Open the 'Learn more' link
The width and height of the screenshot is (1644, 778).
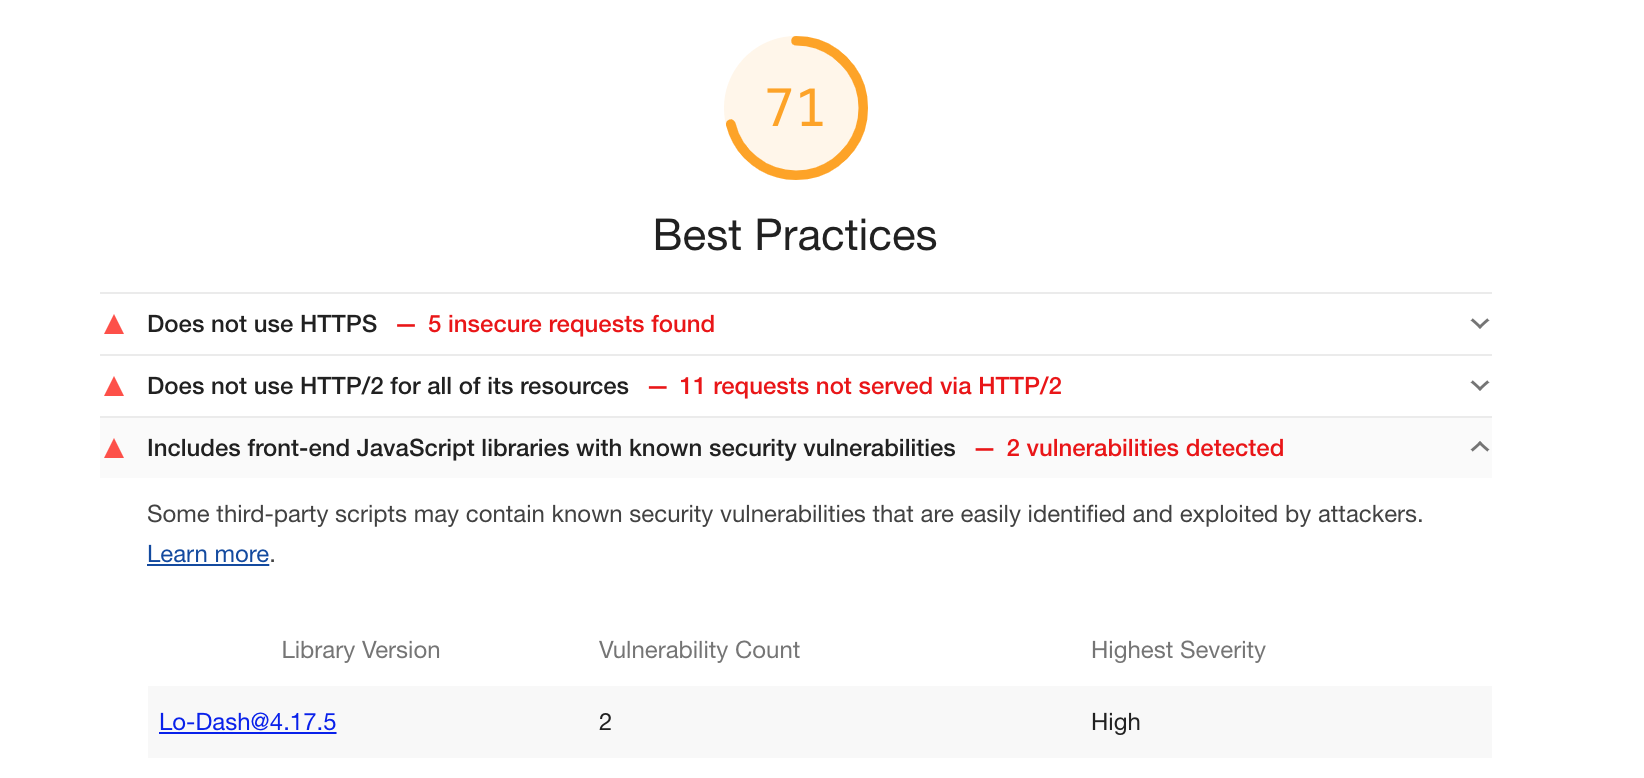[x=208, y=553]
